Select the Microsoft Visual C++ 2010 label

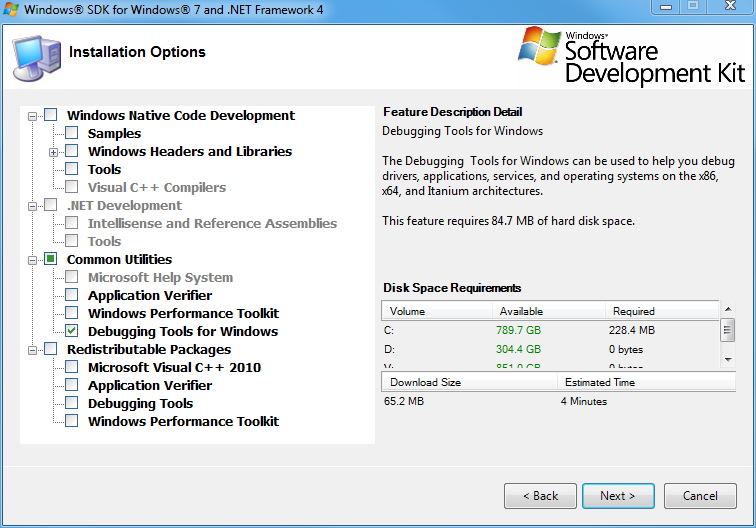click(174, 367)
